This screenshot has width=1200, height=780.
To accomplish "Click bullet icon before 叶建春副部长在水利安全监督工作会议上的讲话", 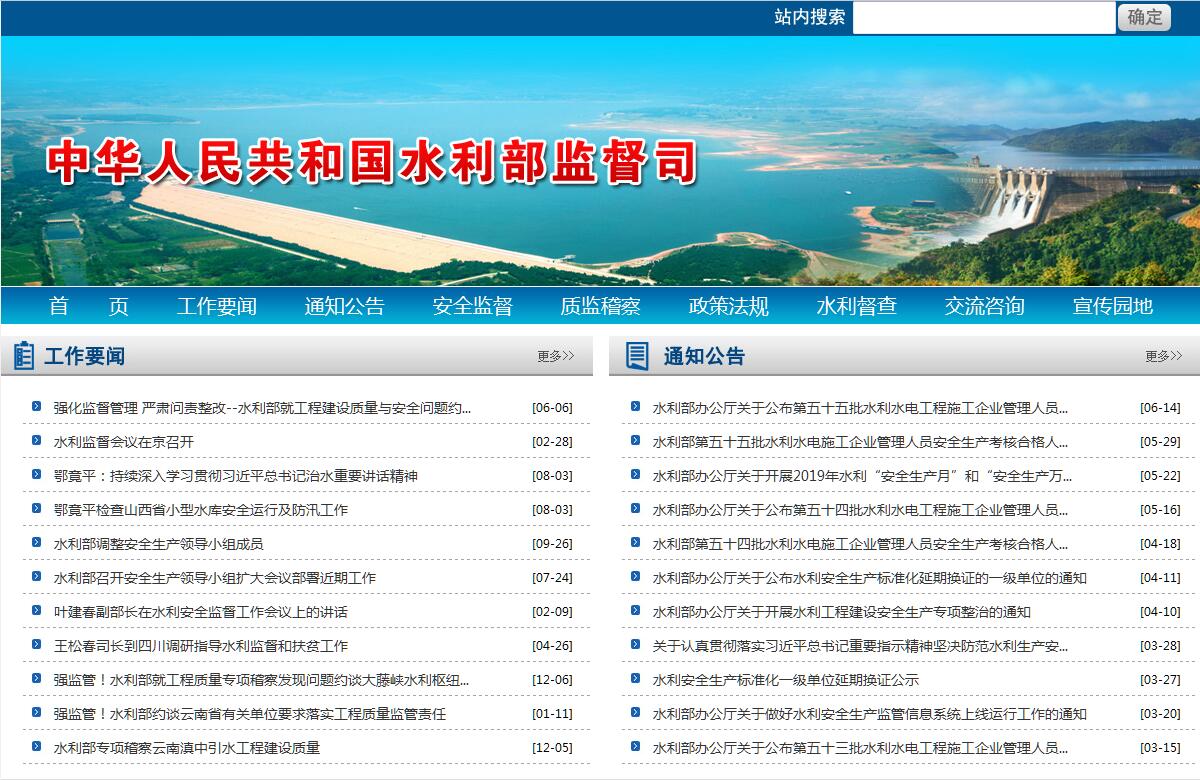I will tap(36, 611).
